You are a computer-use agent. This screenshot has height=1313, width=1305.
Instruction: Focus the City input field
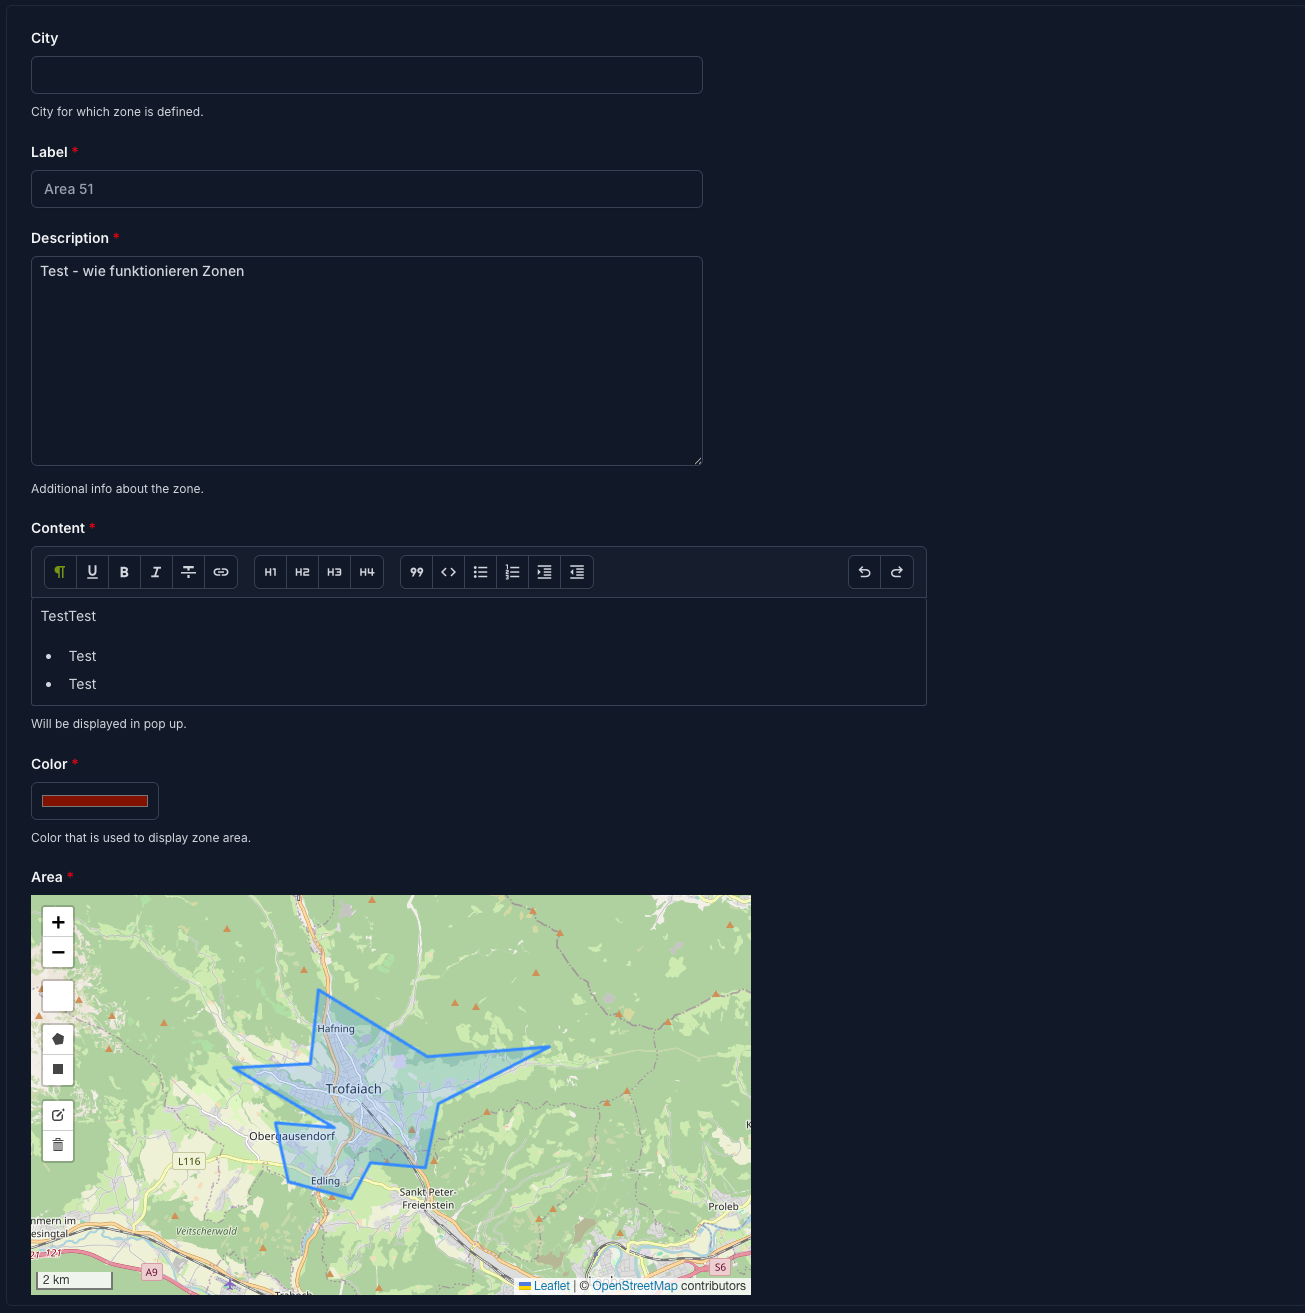367,75
